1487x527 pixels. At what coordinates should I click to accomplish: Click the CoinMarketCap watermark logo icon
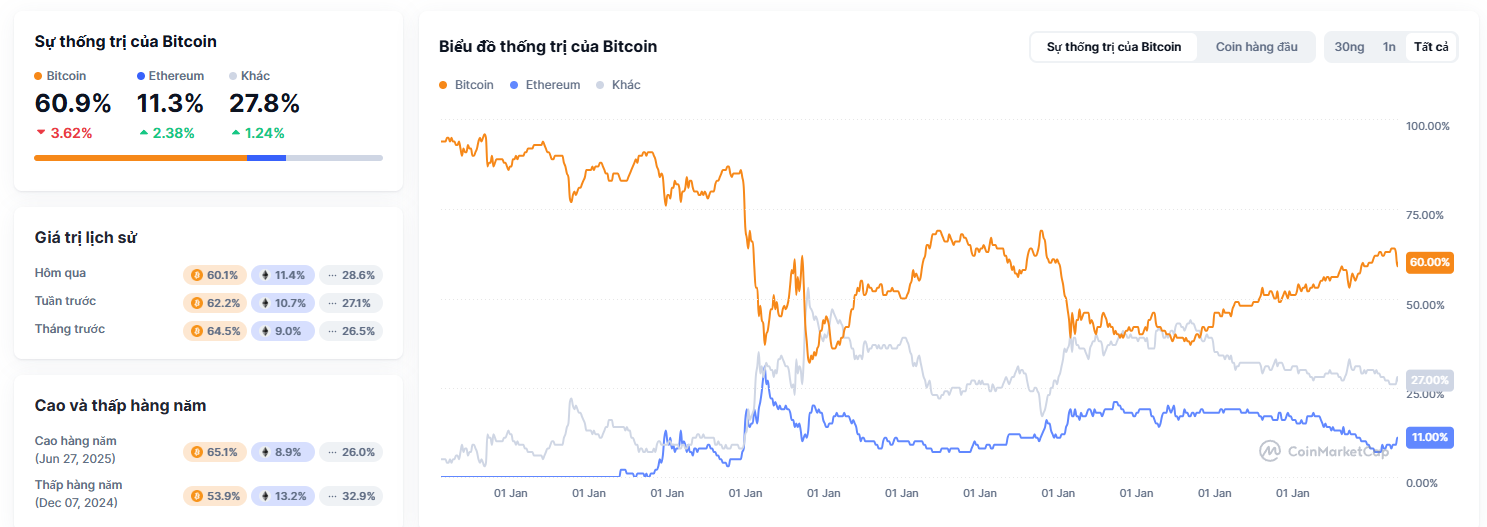(1270, 451)
